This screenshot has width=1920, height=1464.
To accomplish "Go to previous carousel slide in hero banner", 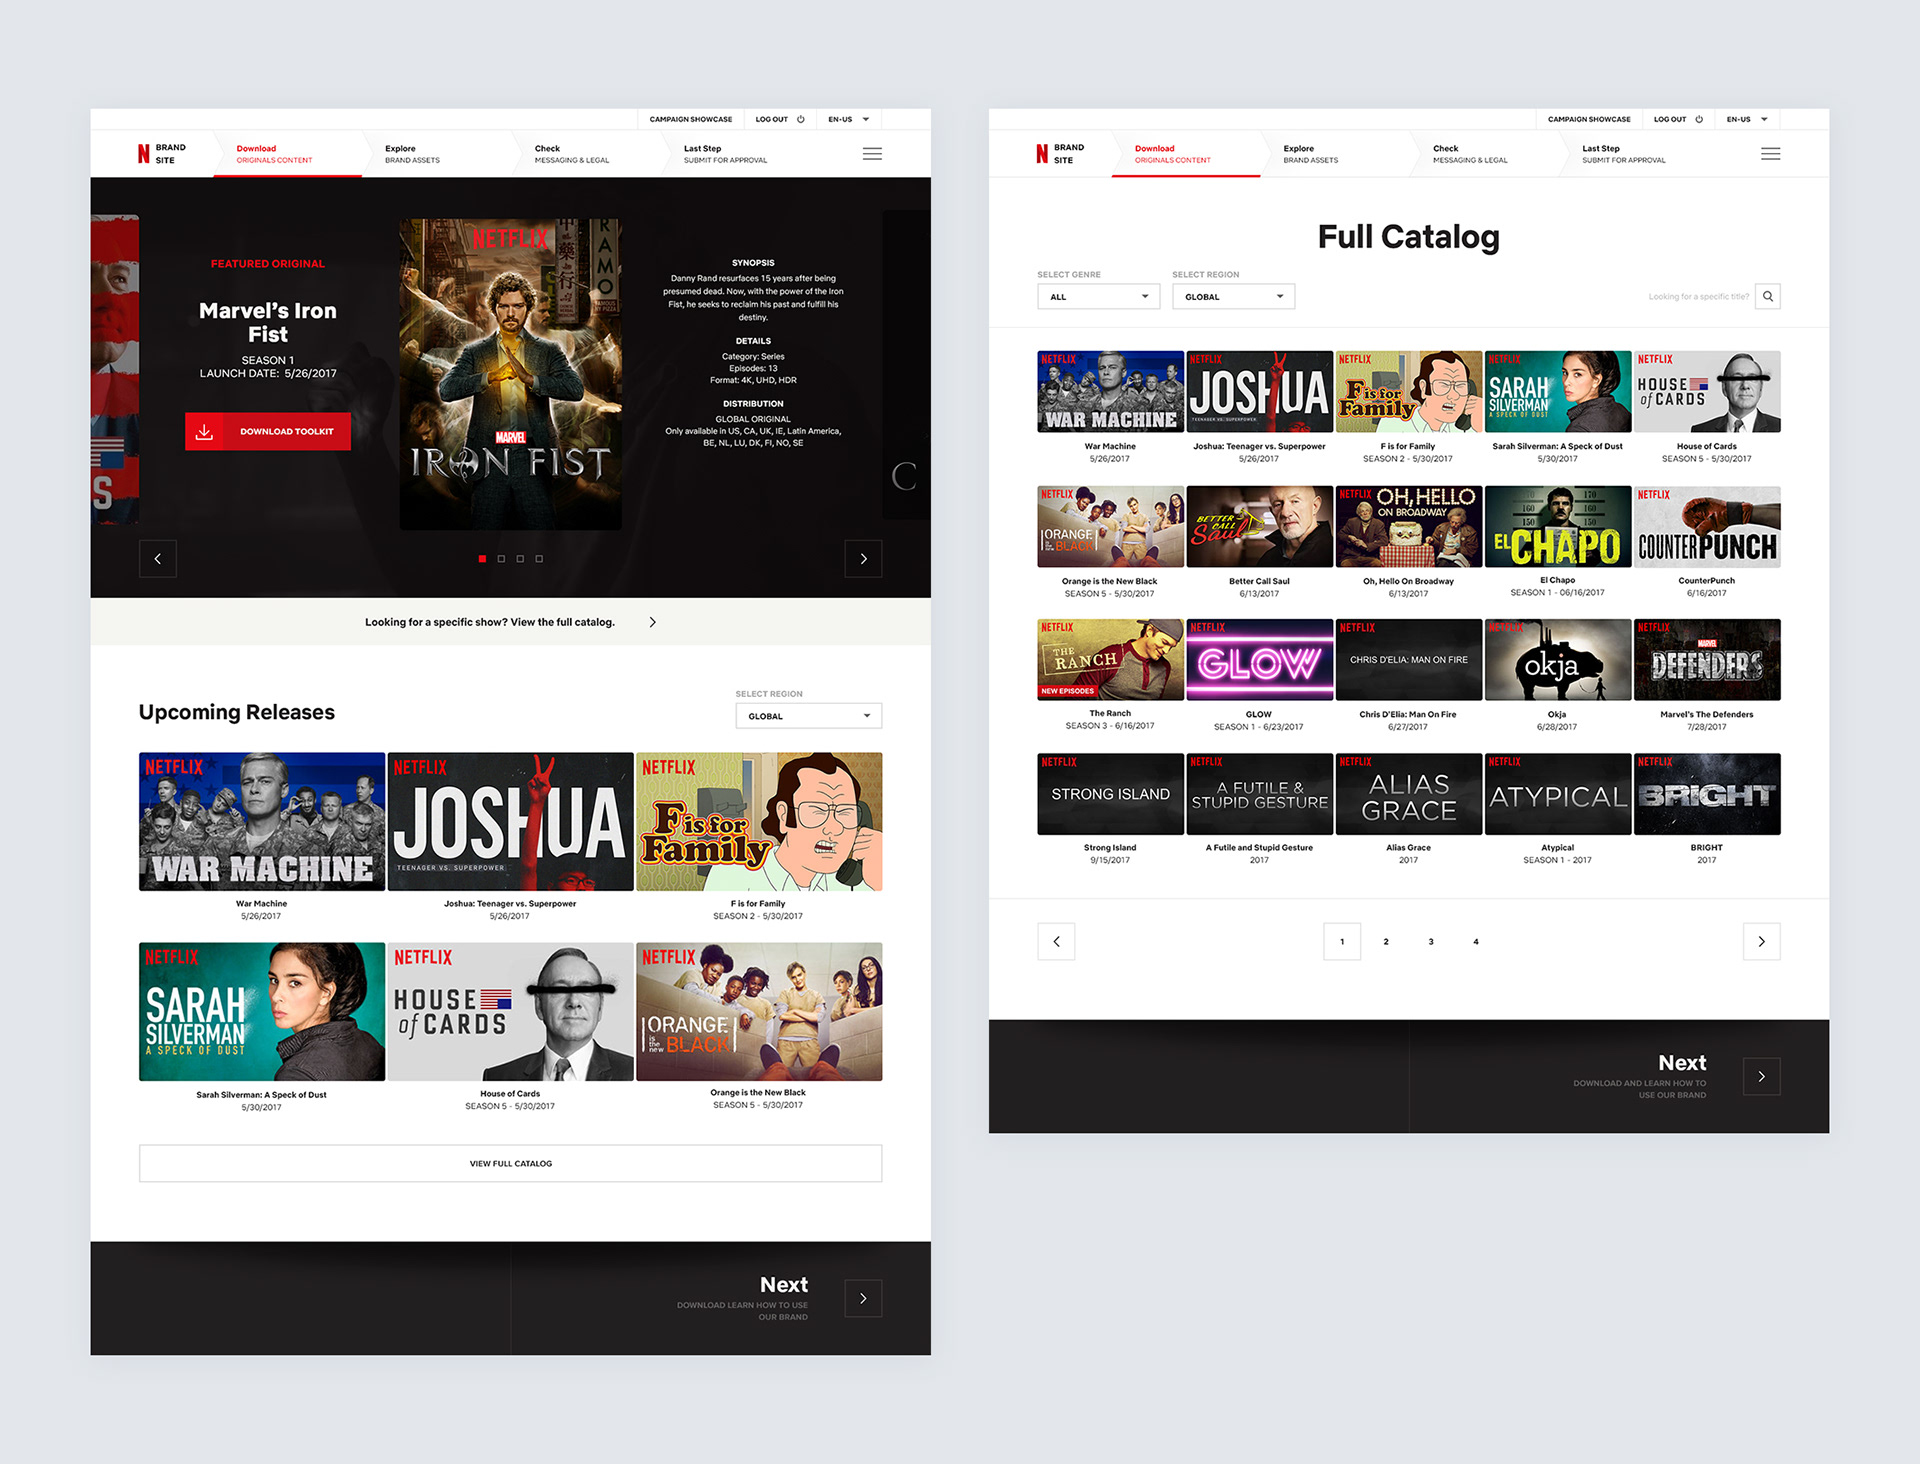I will point(158,558).
